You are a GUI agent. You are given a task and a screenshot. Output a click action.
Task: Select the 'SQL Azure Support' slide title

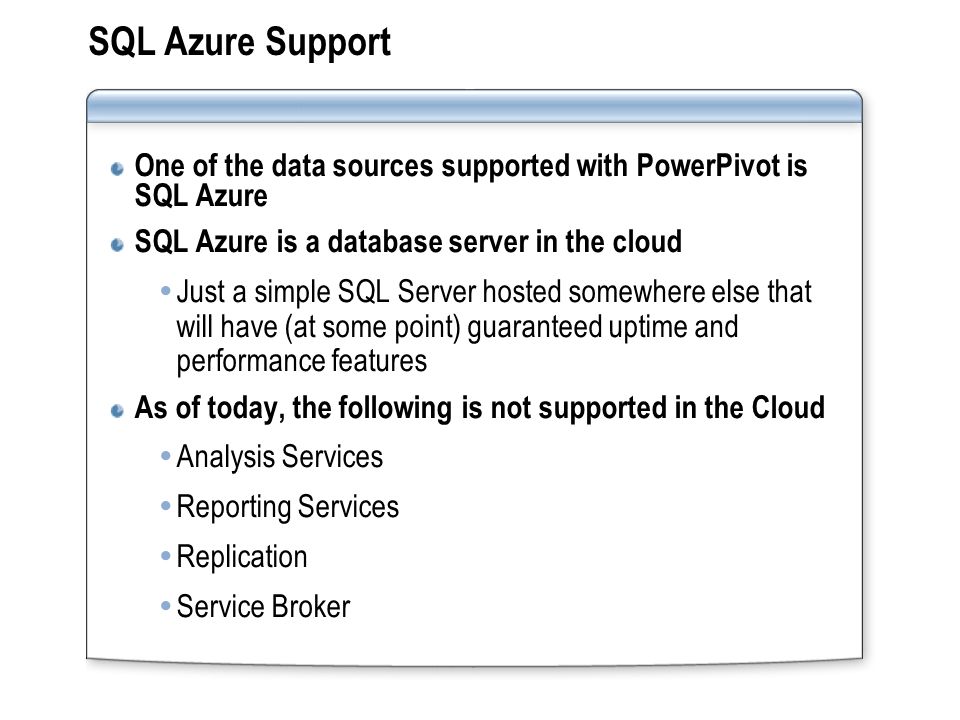[239, 43]
